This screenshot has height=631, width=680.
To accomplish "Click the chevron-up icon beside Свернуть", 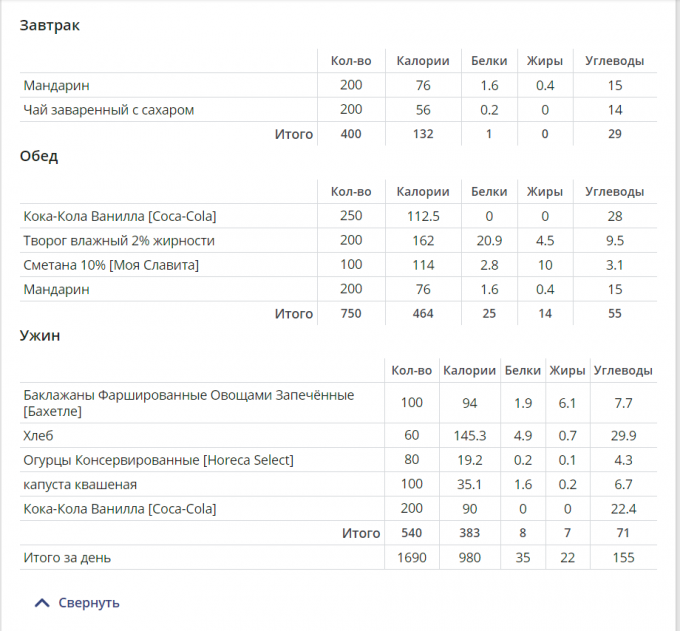I will click(x=41, y=603).
